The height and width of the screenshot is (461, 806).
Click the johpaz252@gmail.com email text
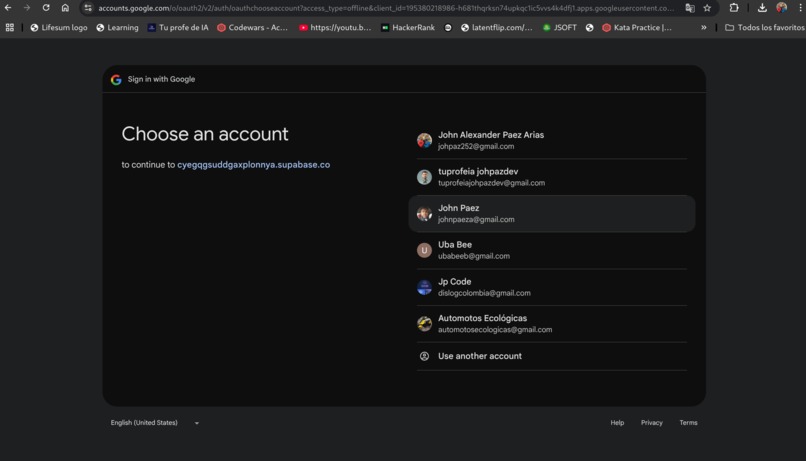[x=476, y=146]
